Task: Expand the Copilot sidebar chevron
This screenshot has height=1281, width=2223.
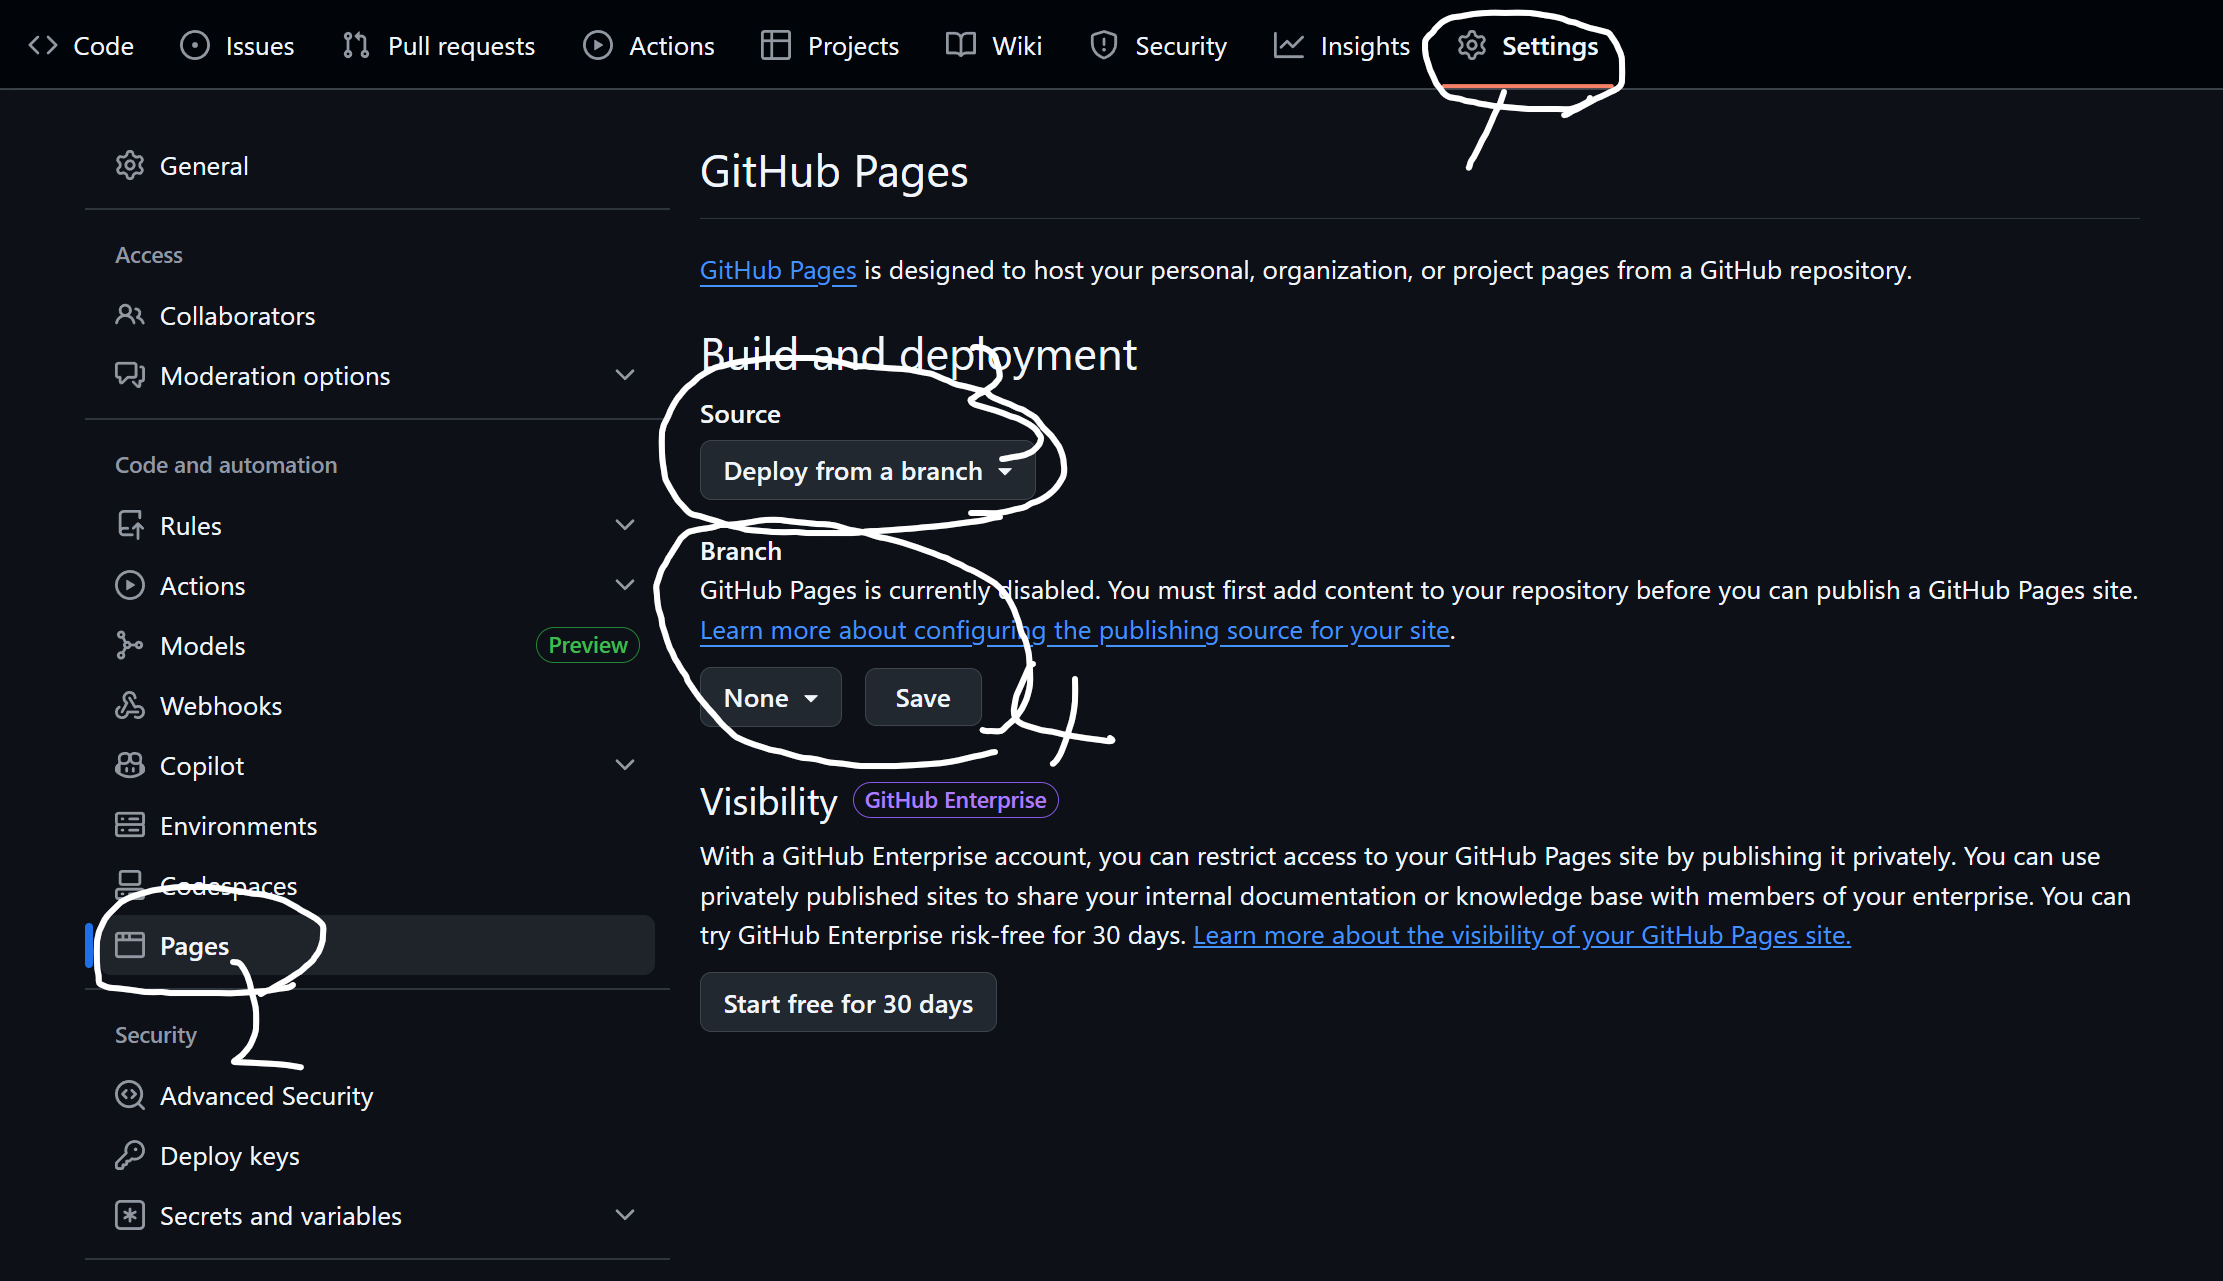Action: tap(625, 766)
